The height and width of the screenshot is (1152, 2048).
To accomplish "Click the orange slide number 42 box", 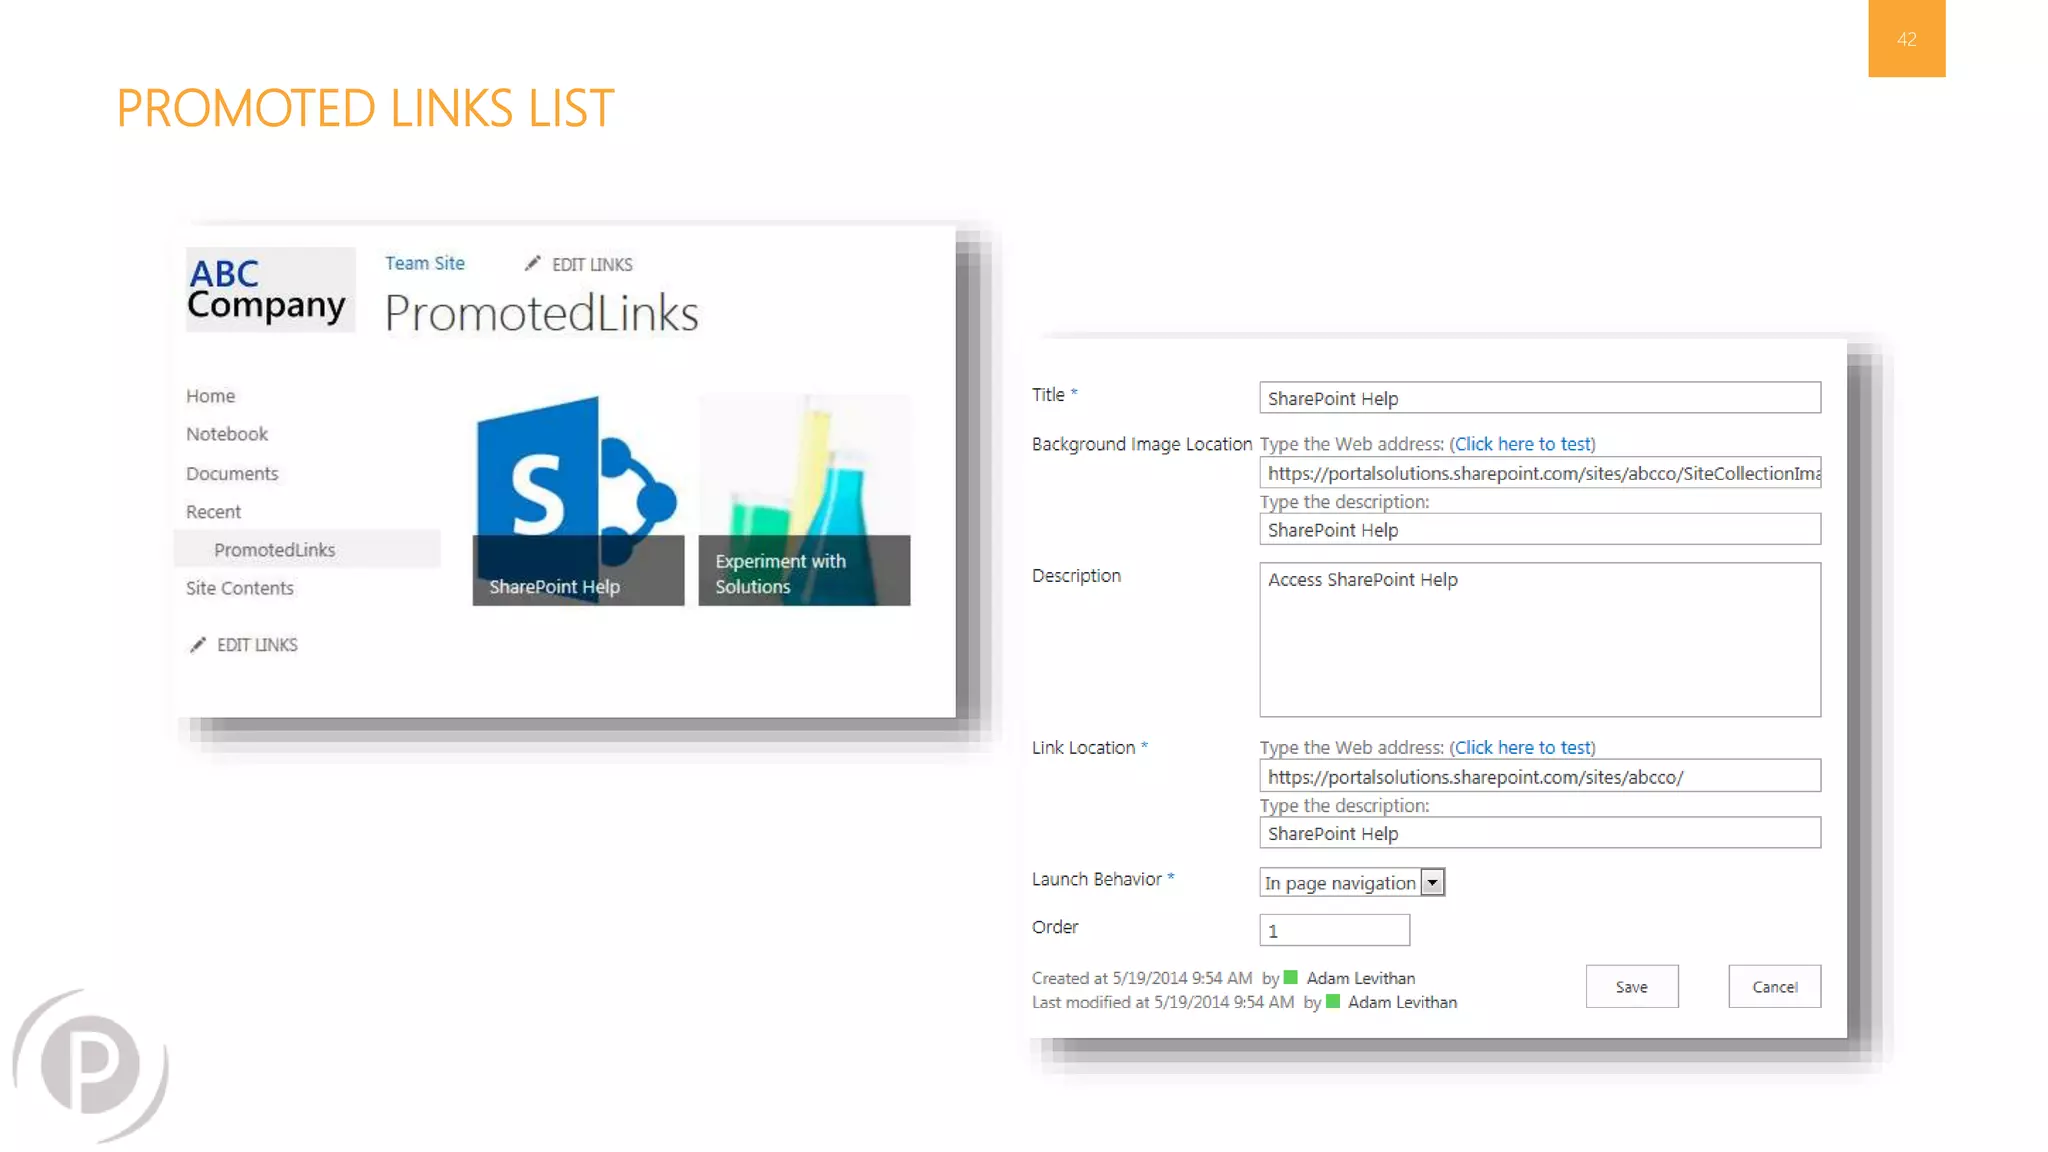I will point(1906,39).
